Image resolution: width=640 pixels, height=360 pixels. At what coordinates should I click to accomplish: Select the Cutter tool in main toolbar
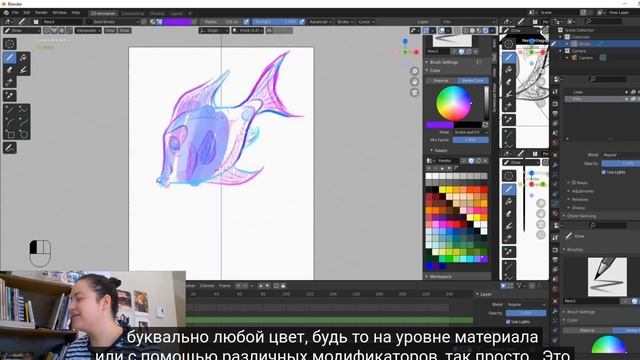[10, 82]
